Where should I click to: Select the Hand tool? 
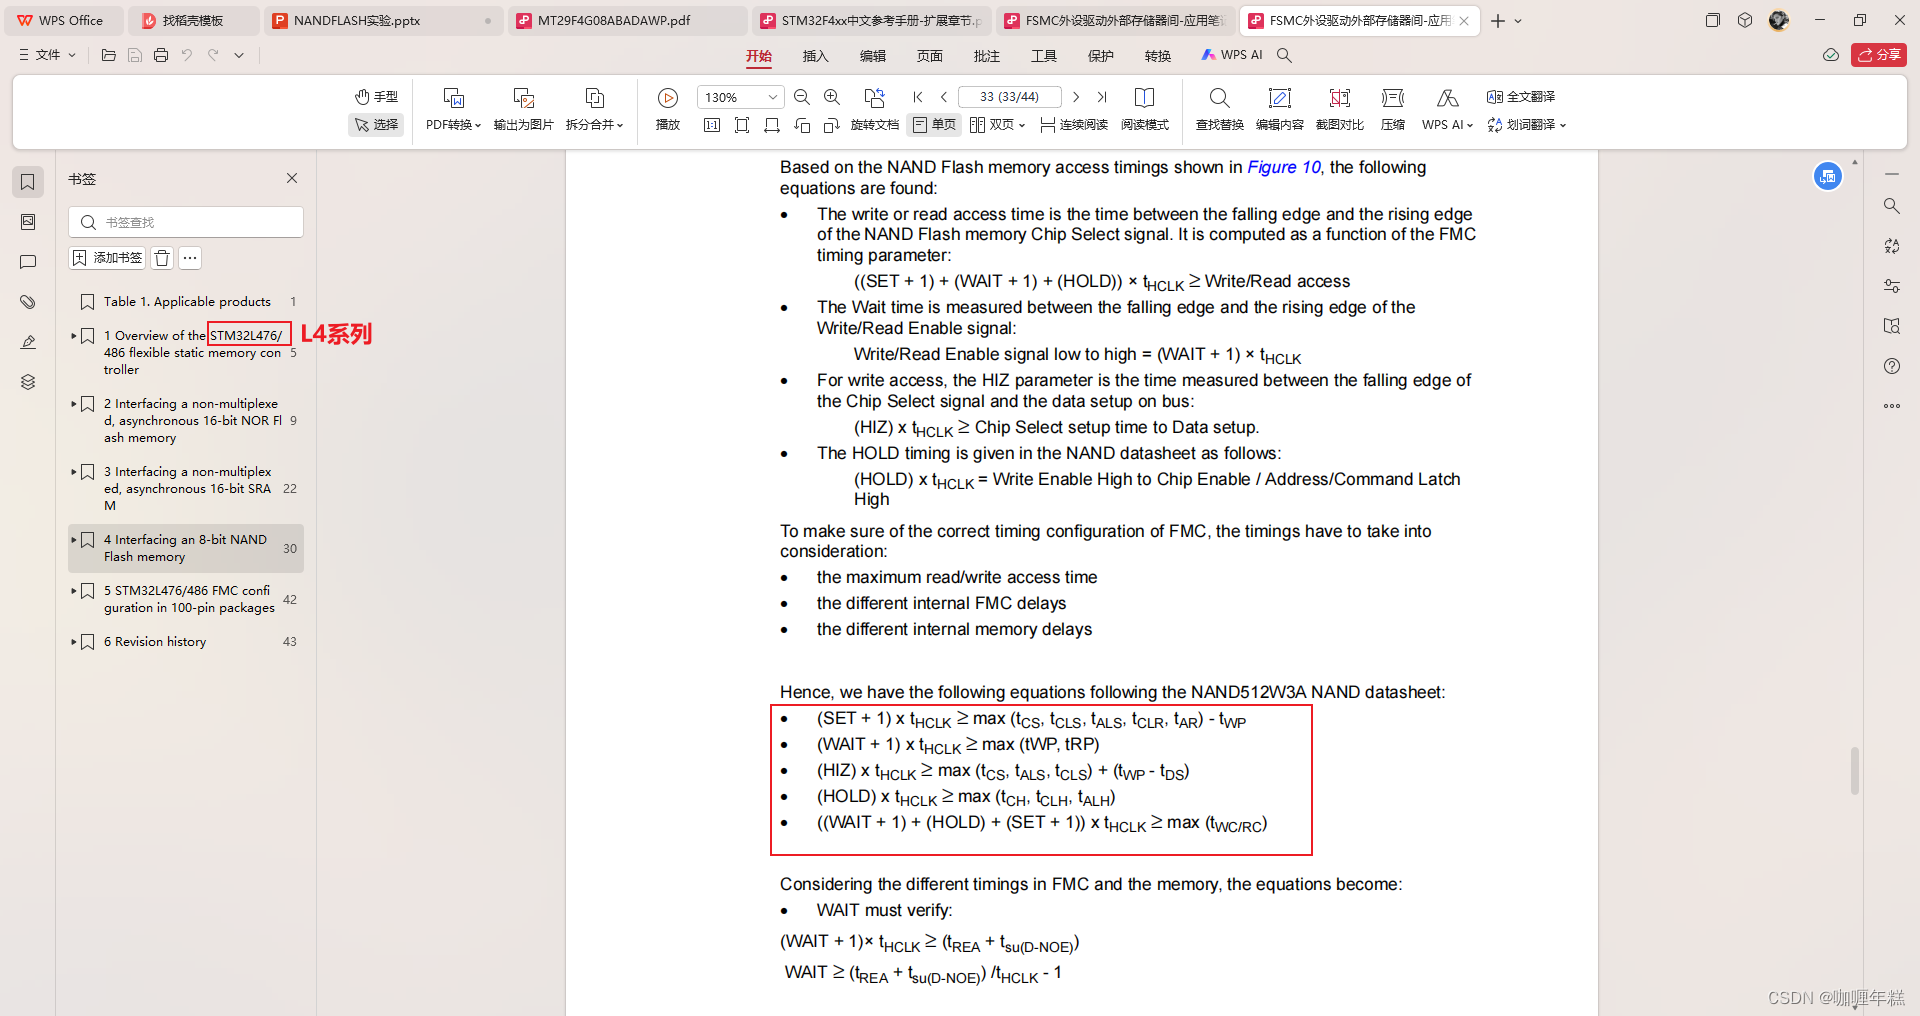(x=376, y=97)
